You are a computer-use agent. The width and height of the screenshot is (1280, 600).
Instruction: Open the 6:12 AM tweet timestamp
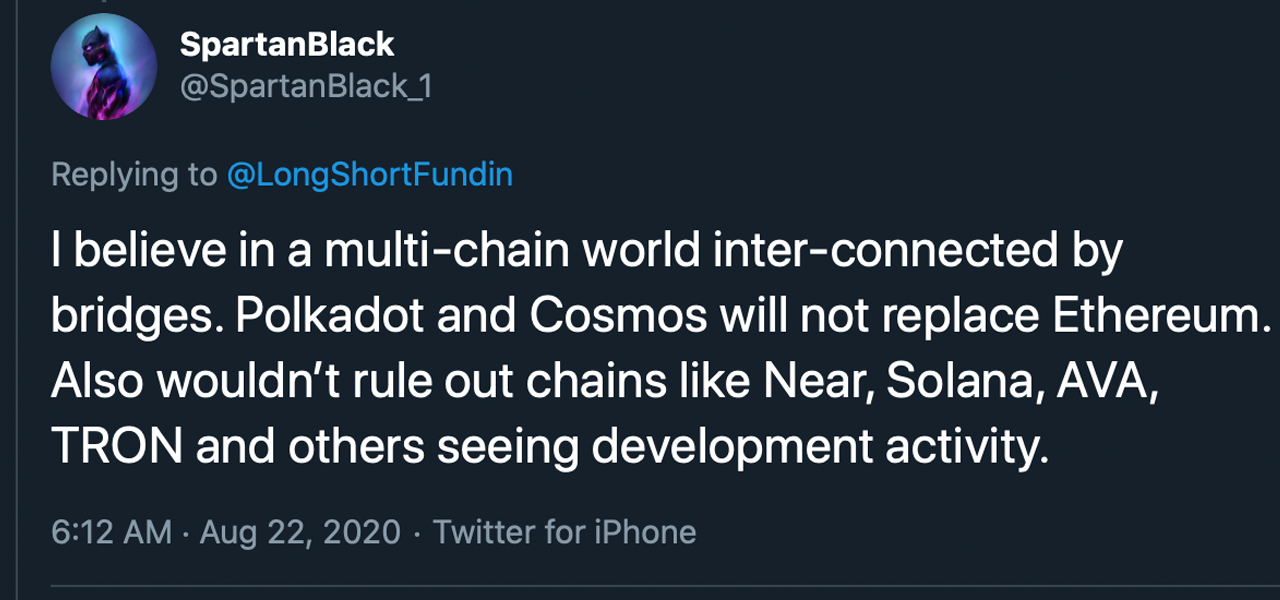point(111,531)
